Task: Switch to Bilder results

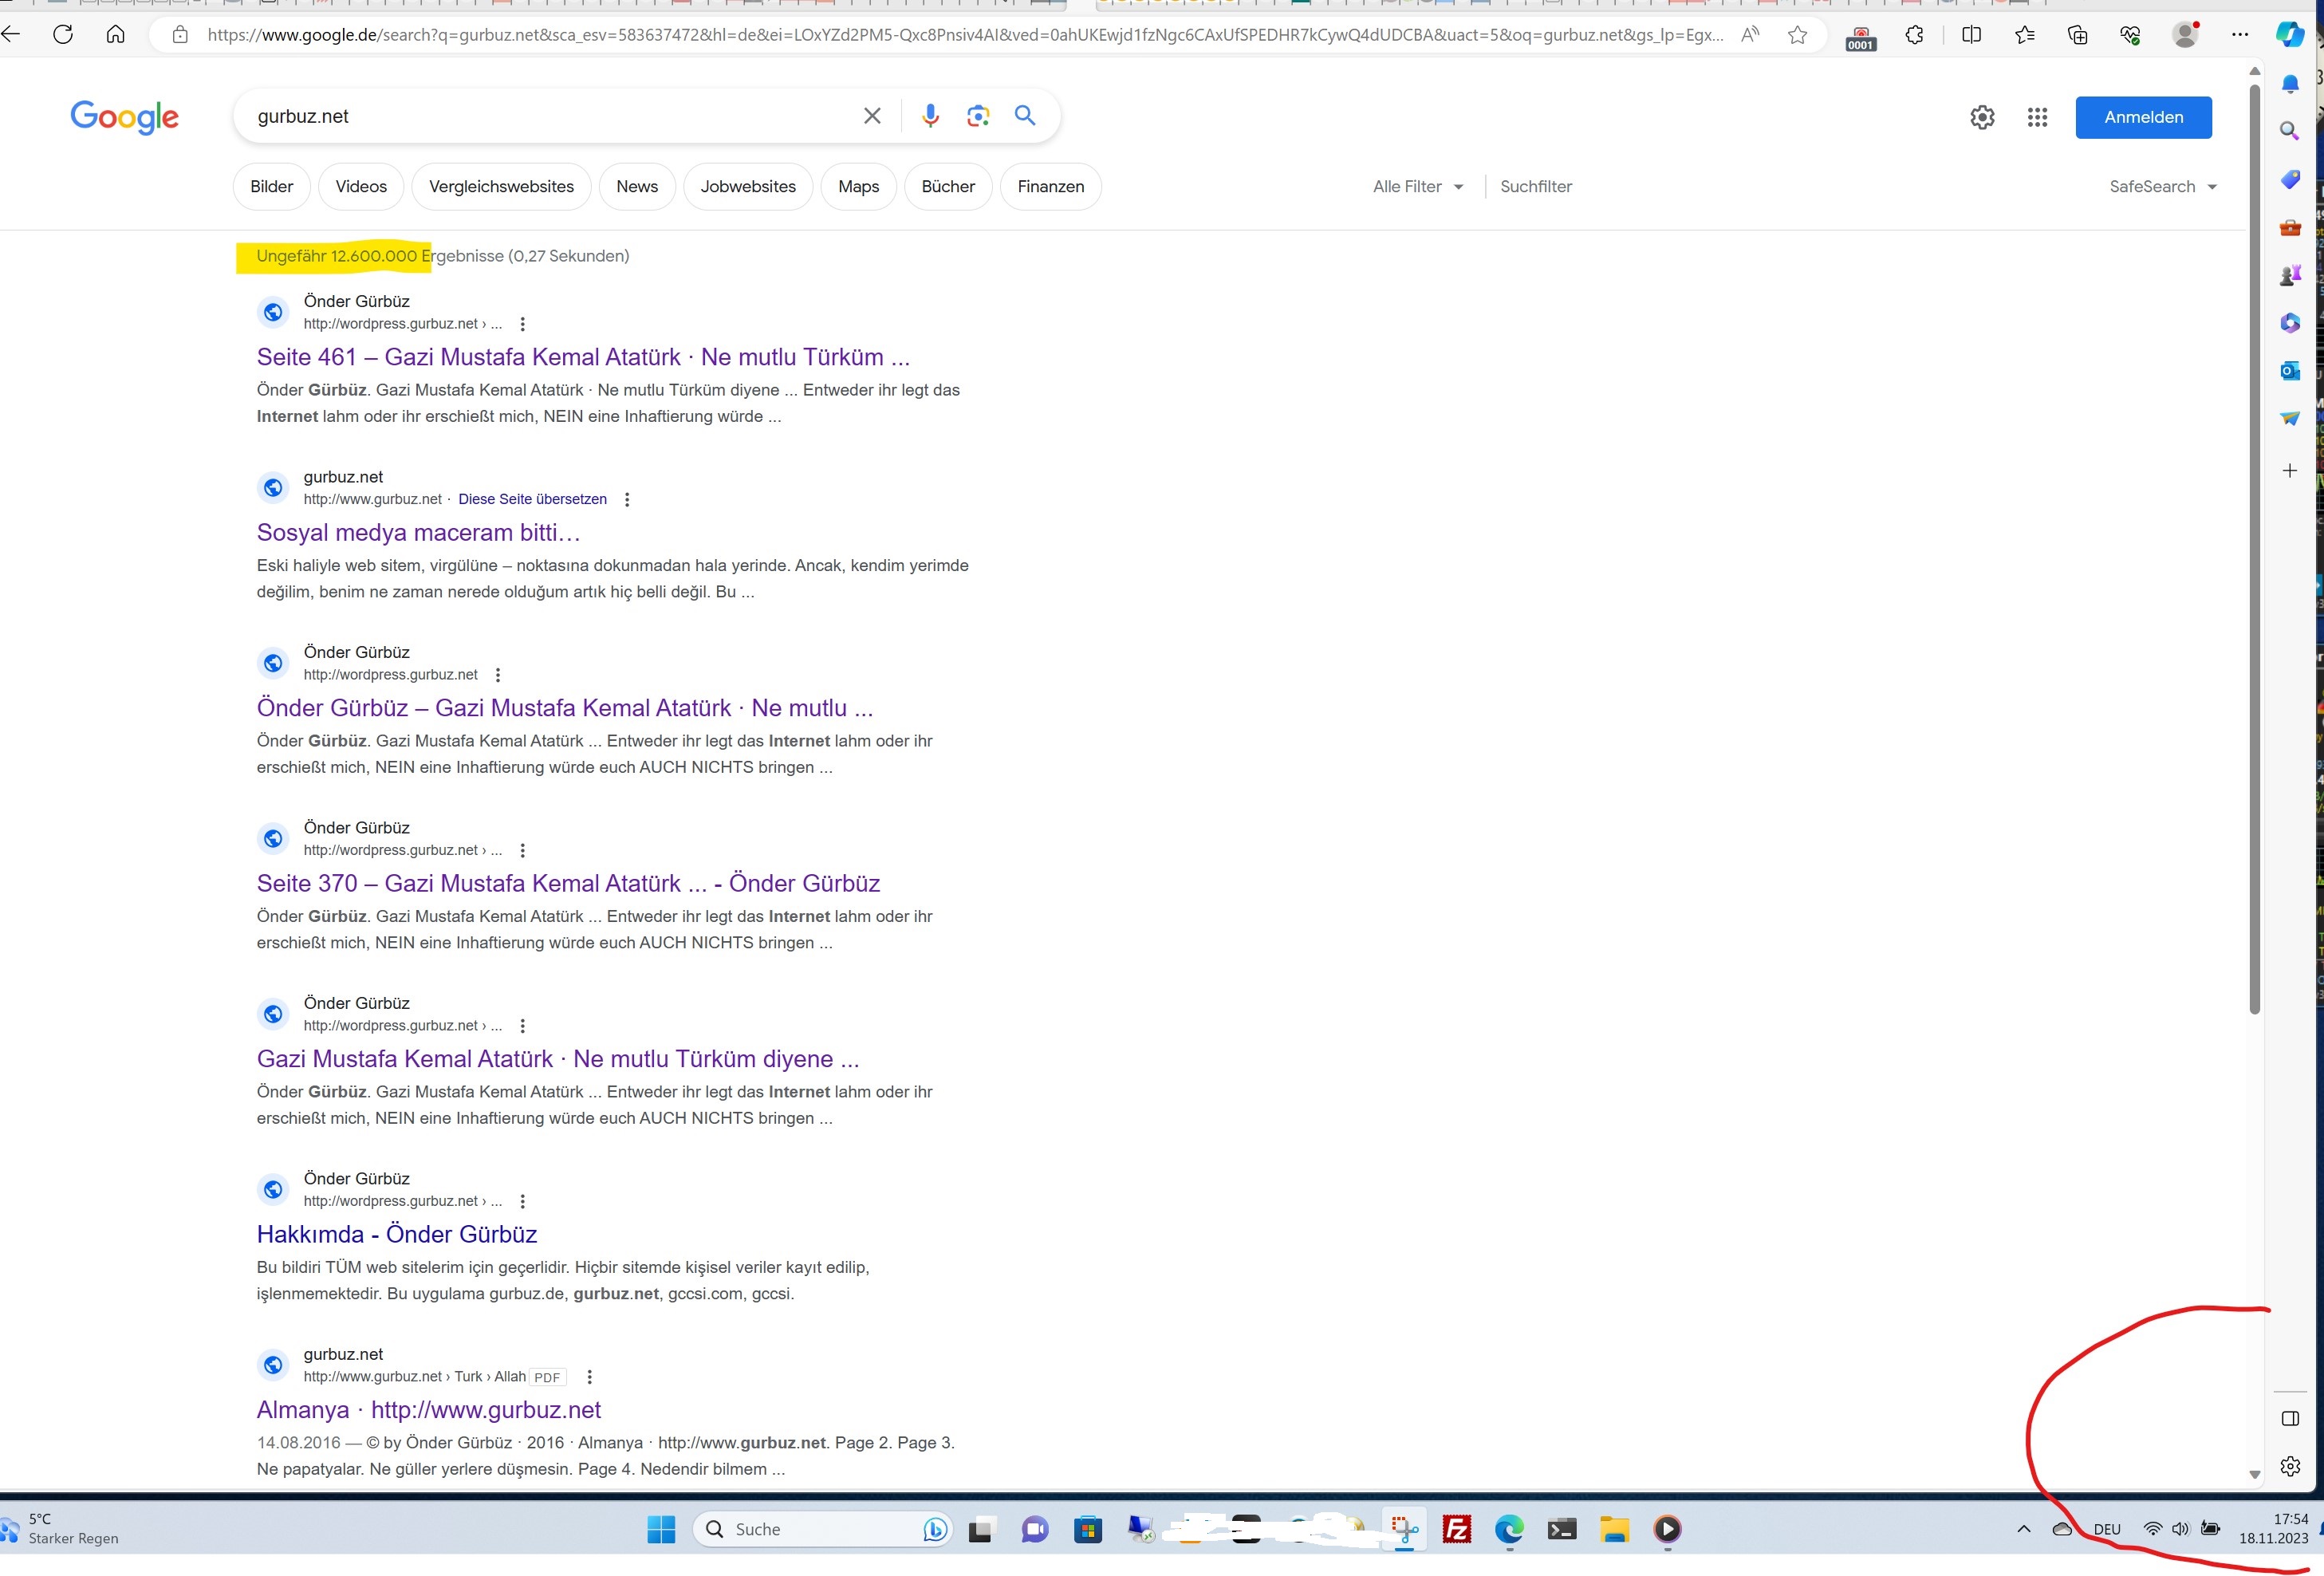Action: point(271,187)
